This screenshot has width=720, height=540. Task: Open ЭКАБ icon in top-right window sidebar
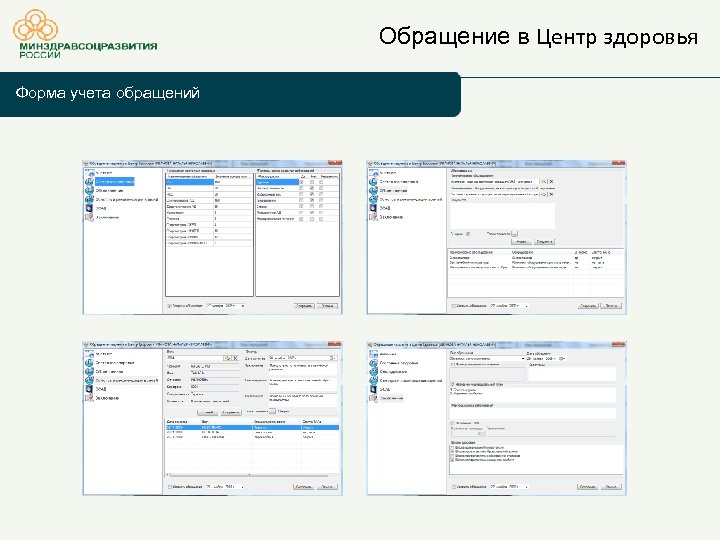373,208
